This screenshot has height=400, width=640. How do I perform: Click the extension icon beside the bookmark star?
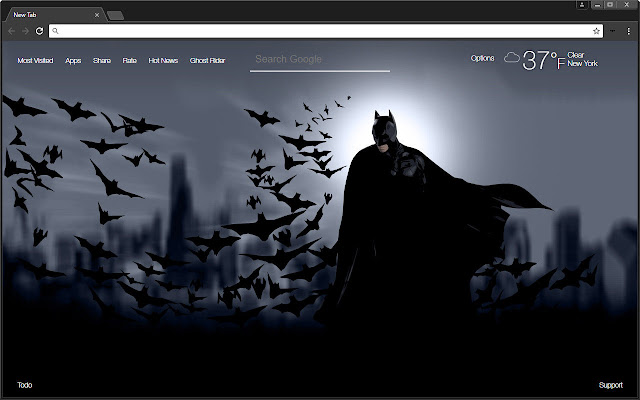click(613, 31)
